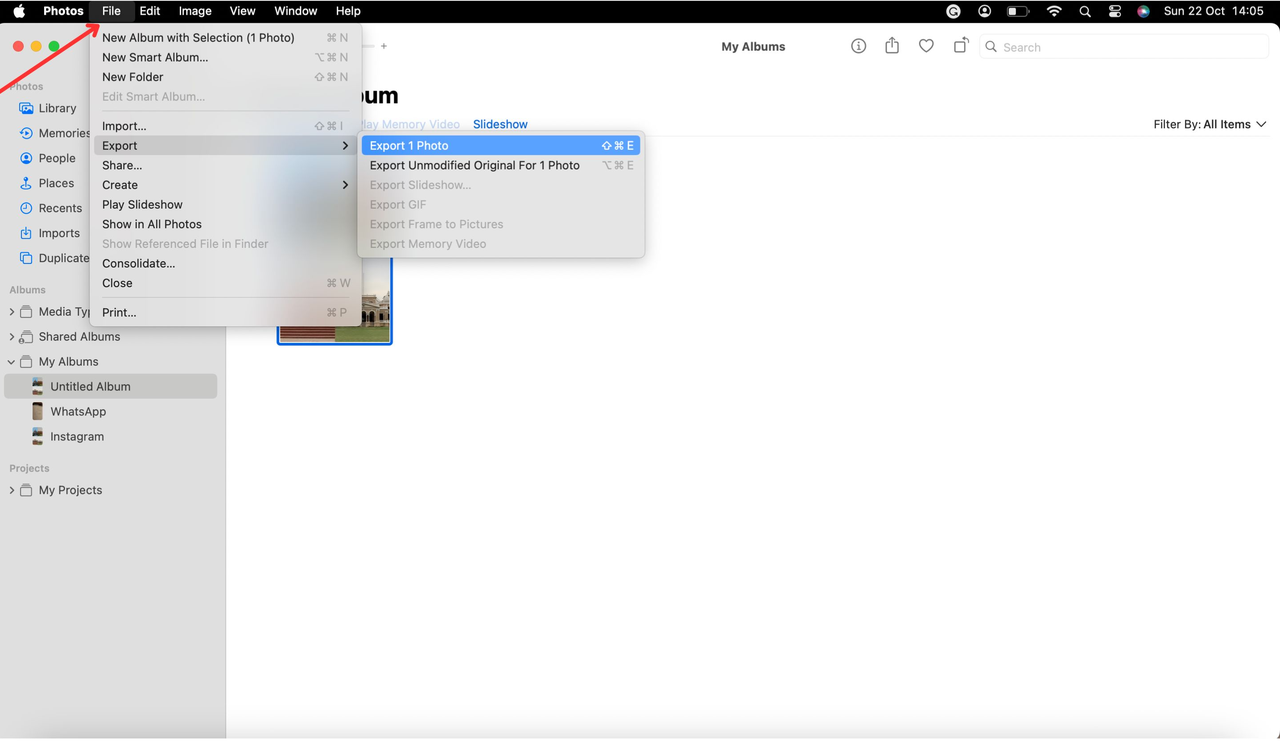Image resolution: width=1280 pixels, height=741 pixels.
Task: Collapse the My Albums section
Action: tap(10, 361)
